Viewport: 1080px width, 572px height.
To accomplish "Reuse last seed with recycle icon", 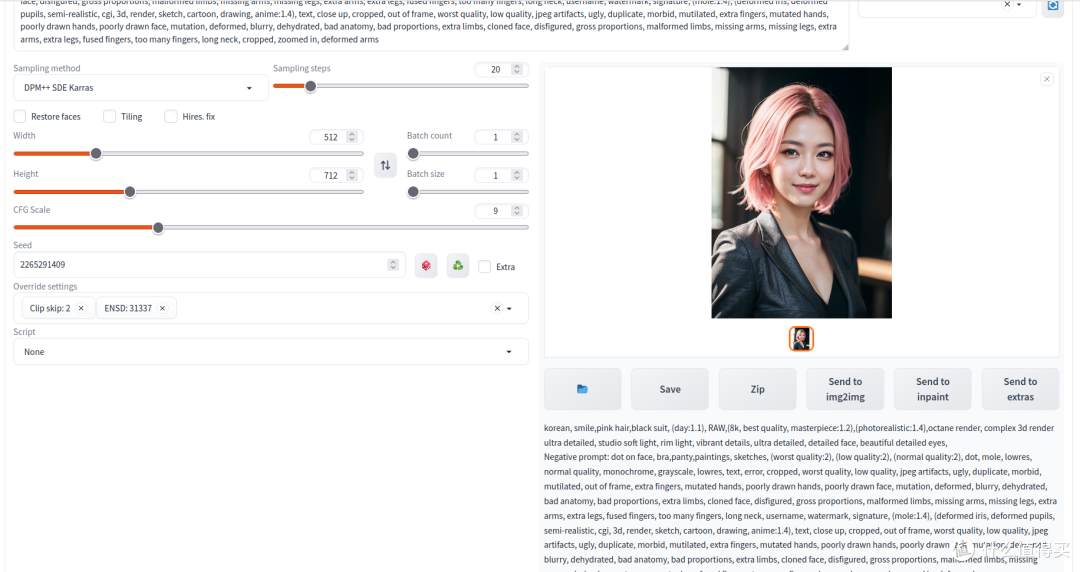I will coord(458,265).
